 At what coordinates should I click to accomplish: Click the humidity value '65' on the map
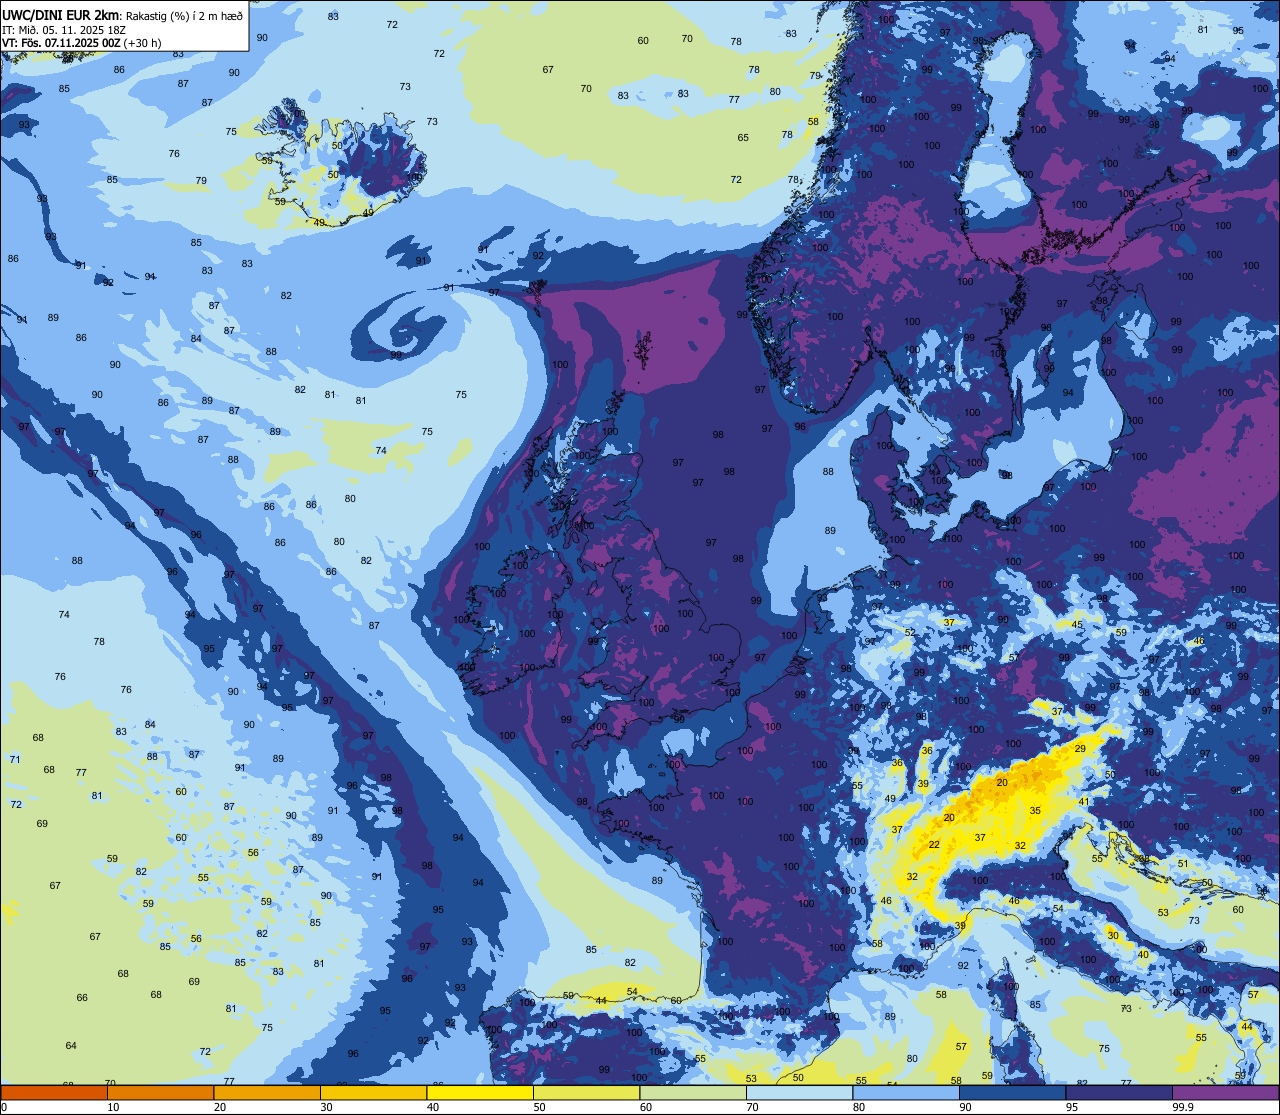pos(743,138)
